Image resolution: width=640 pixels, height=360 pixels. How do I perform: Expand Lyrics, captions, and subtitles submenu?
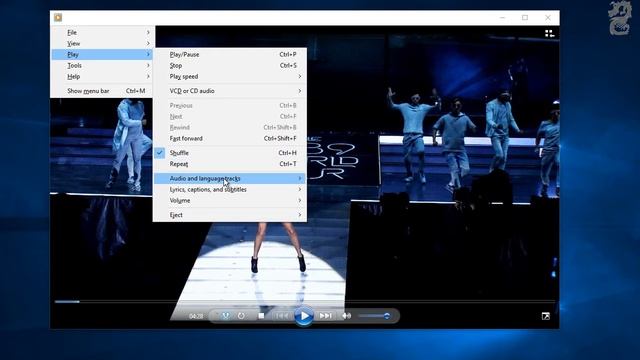230,189
